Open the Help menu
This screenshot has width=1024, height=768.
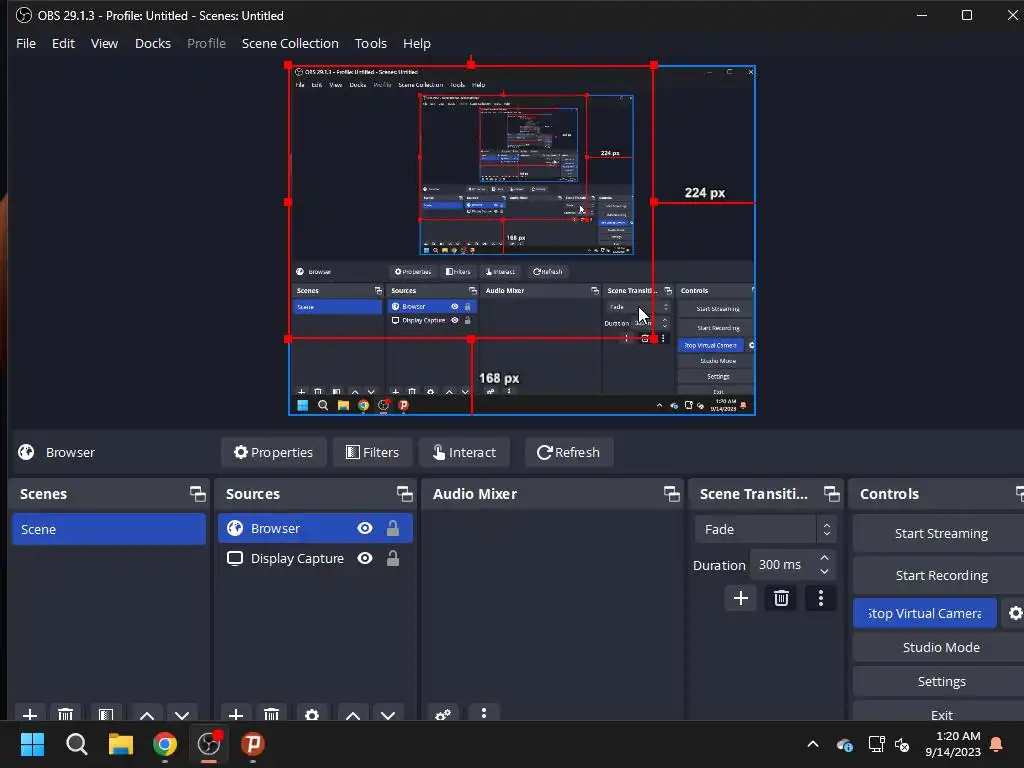tap(417, 43)
